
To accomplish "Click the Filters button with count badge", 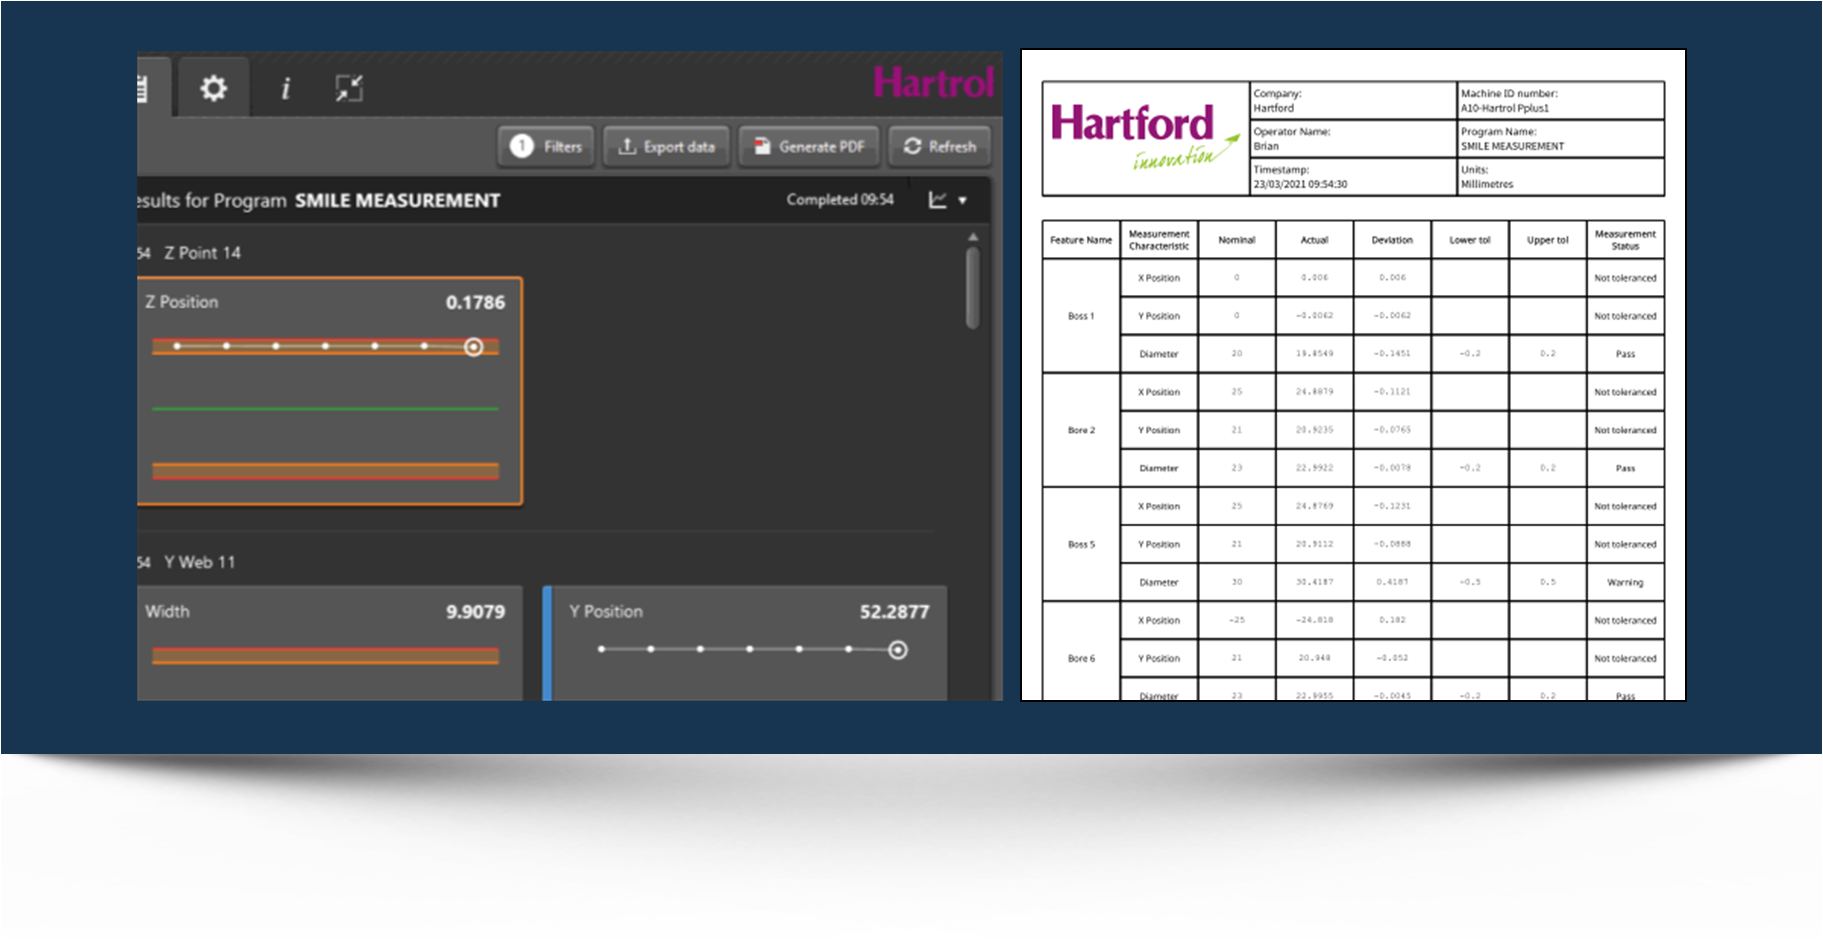I will tap(546, 147).
